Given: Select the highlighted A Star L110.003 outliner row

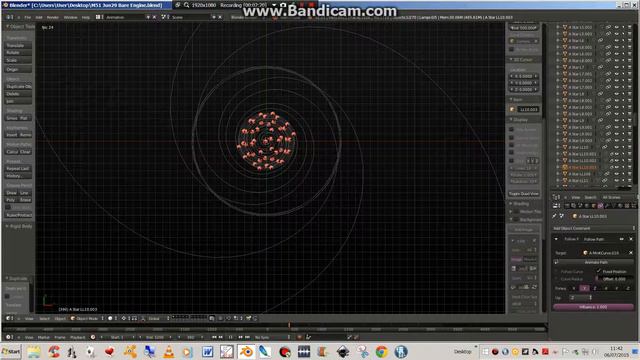Looking at the screenshot, I should (583, 167).
